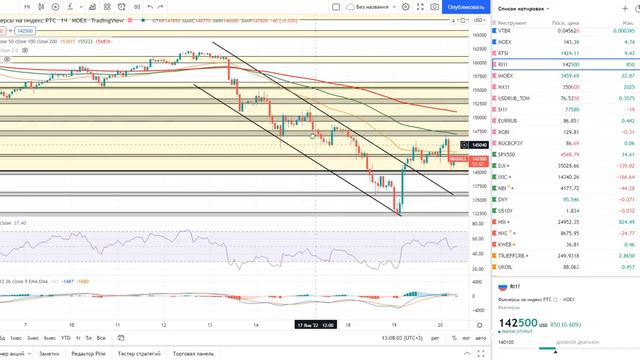Toggle the percent (%) scale
Image resolution: width=640 pixels, height=360 pixels.
454,338
